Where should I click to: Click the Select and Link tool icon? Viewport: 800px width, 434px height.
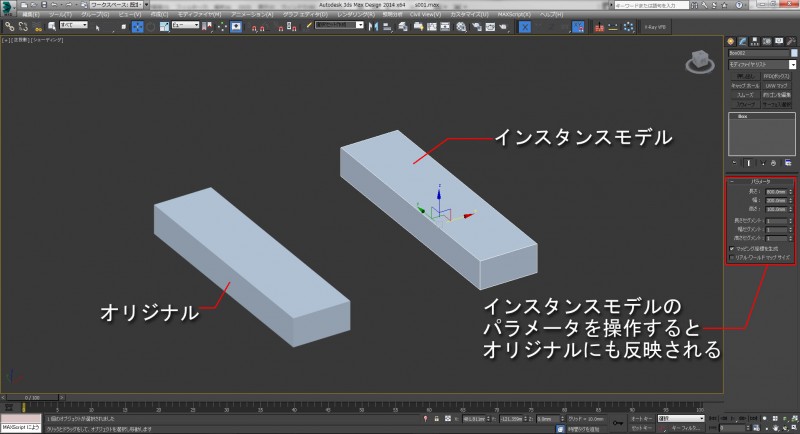7,26
